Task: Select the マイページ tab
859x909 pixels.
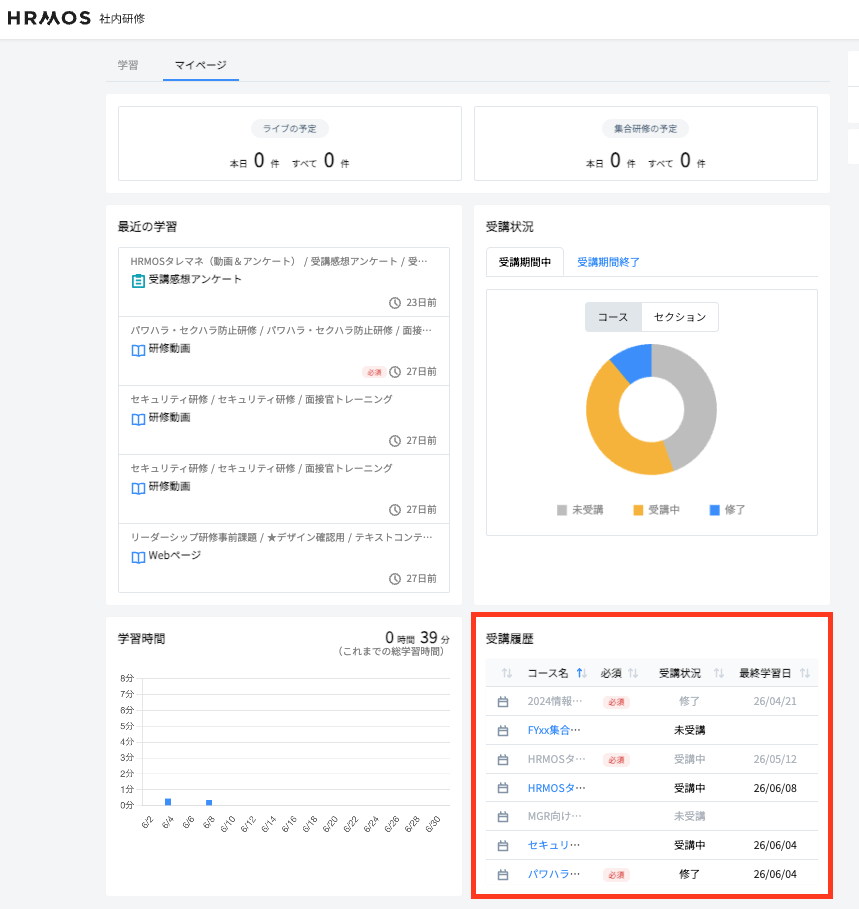Action: point(201,65)
